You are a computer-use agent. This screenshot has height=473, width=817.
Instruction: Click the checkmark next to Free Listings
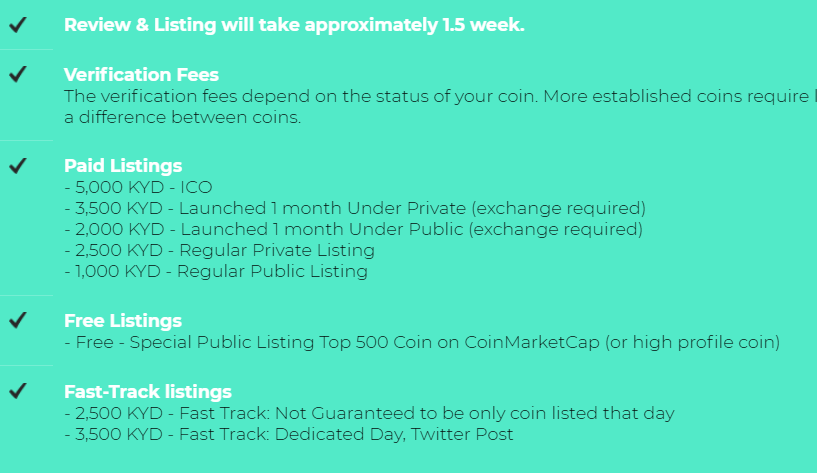coord(18,320)
